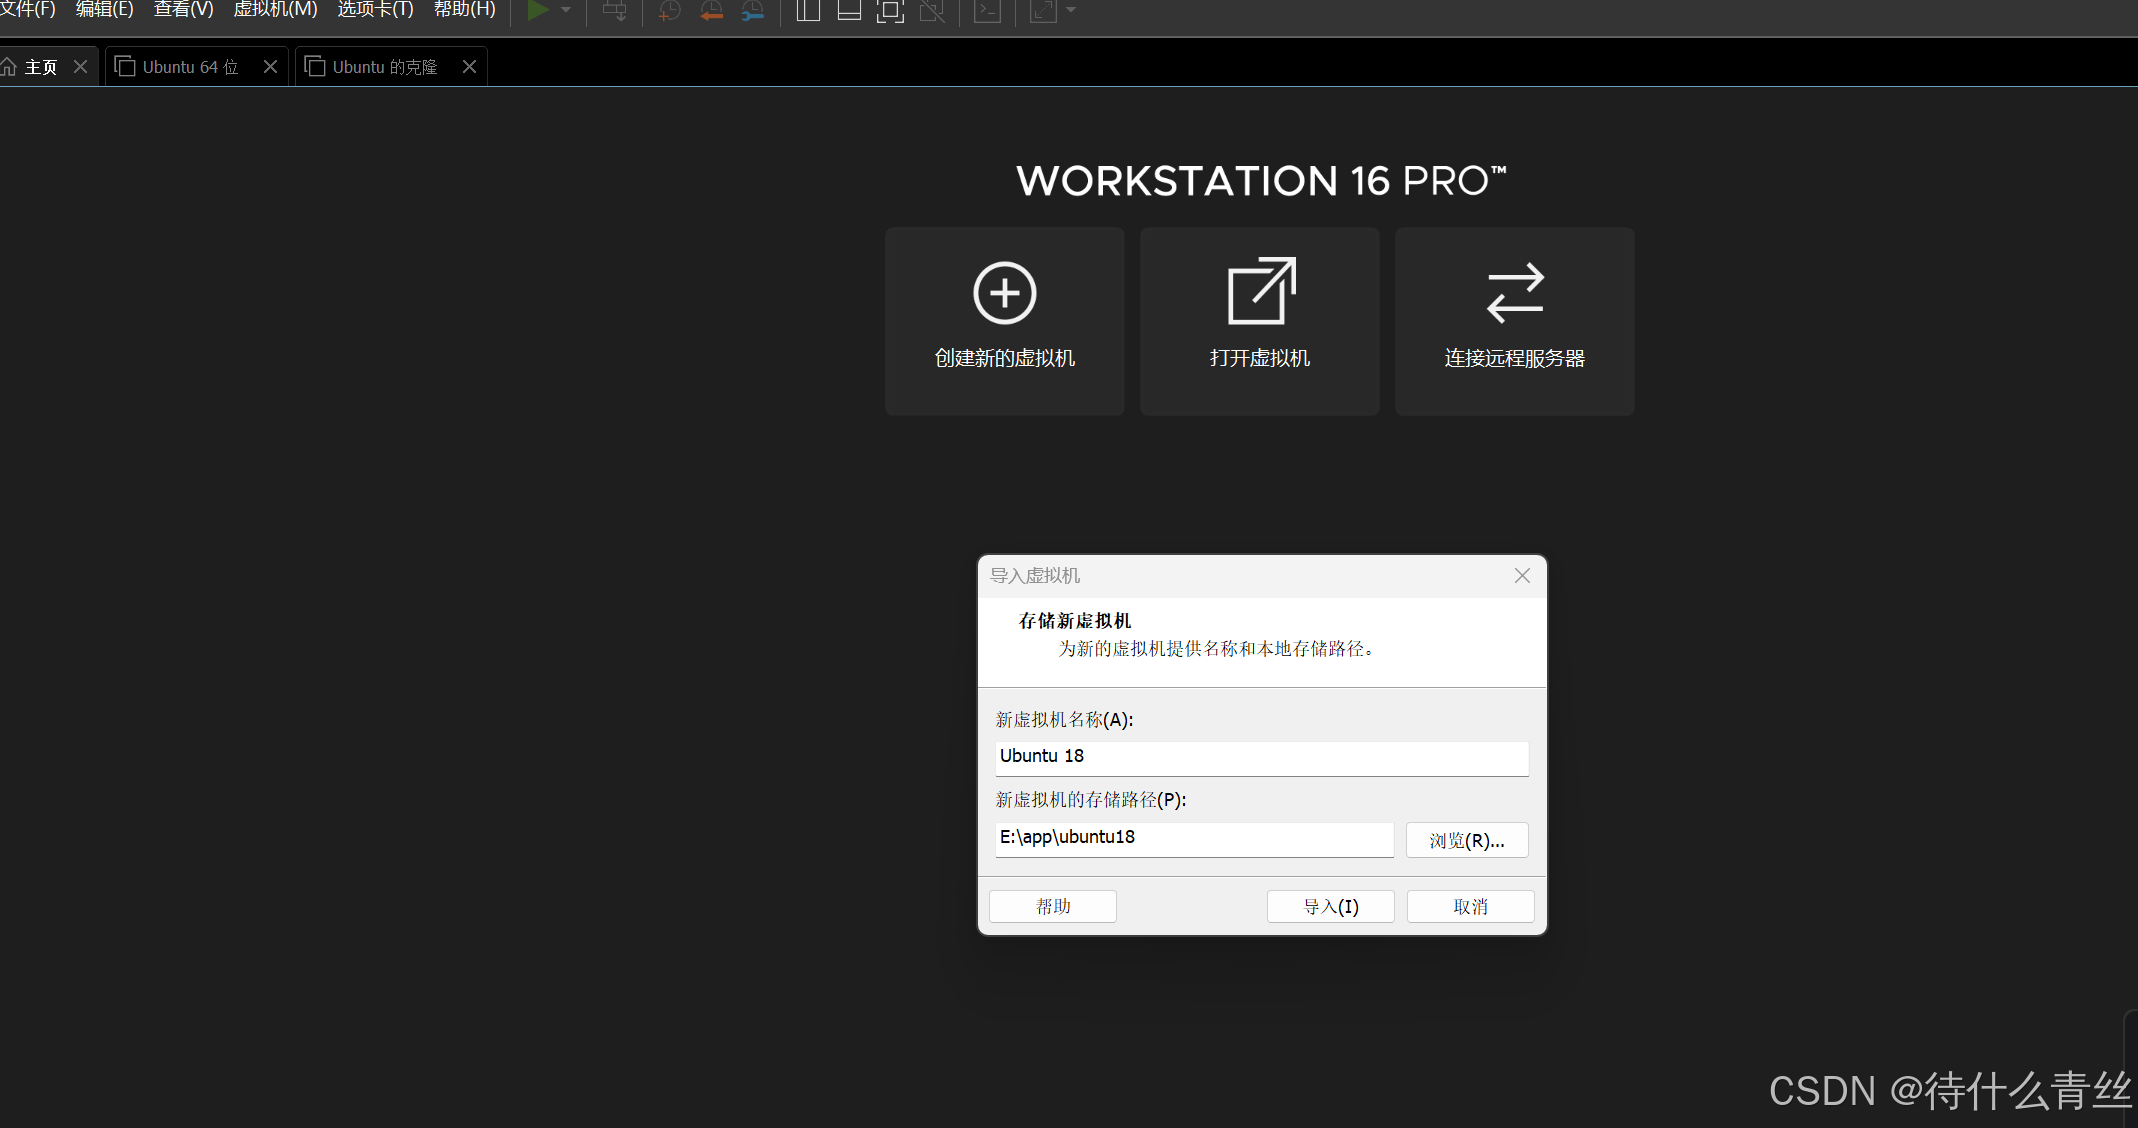Click the take snapshot icon

click(669, 11)
